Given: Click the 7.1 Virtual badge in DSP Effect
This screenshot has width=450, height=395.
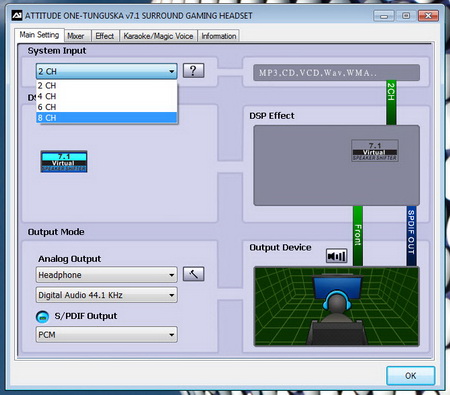Looking at the screenshot, I should [375, 151].
